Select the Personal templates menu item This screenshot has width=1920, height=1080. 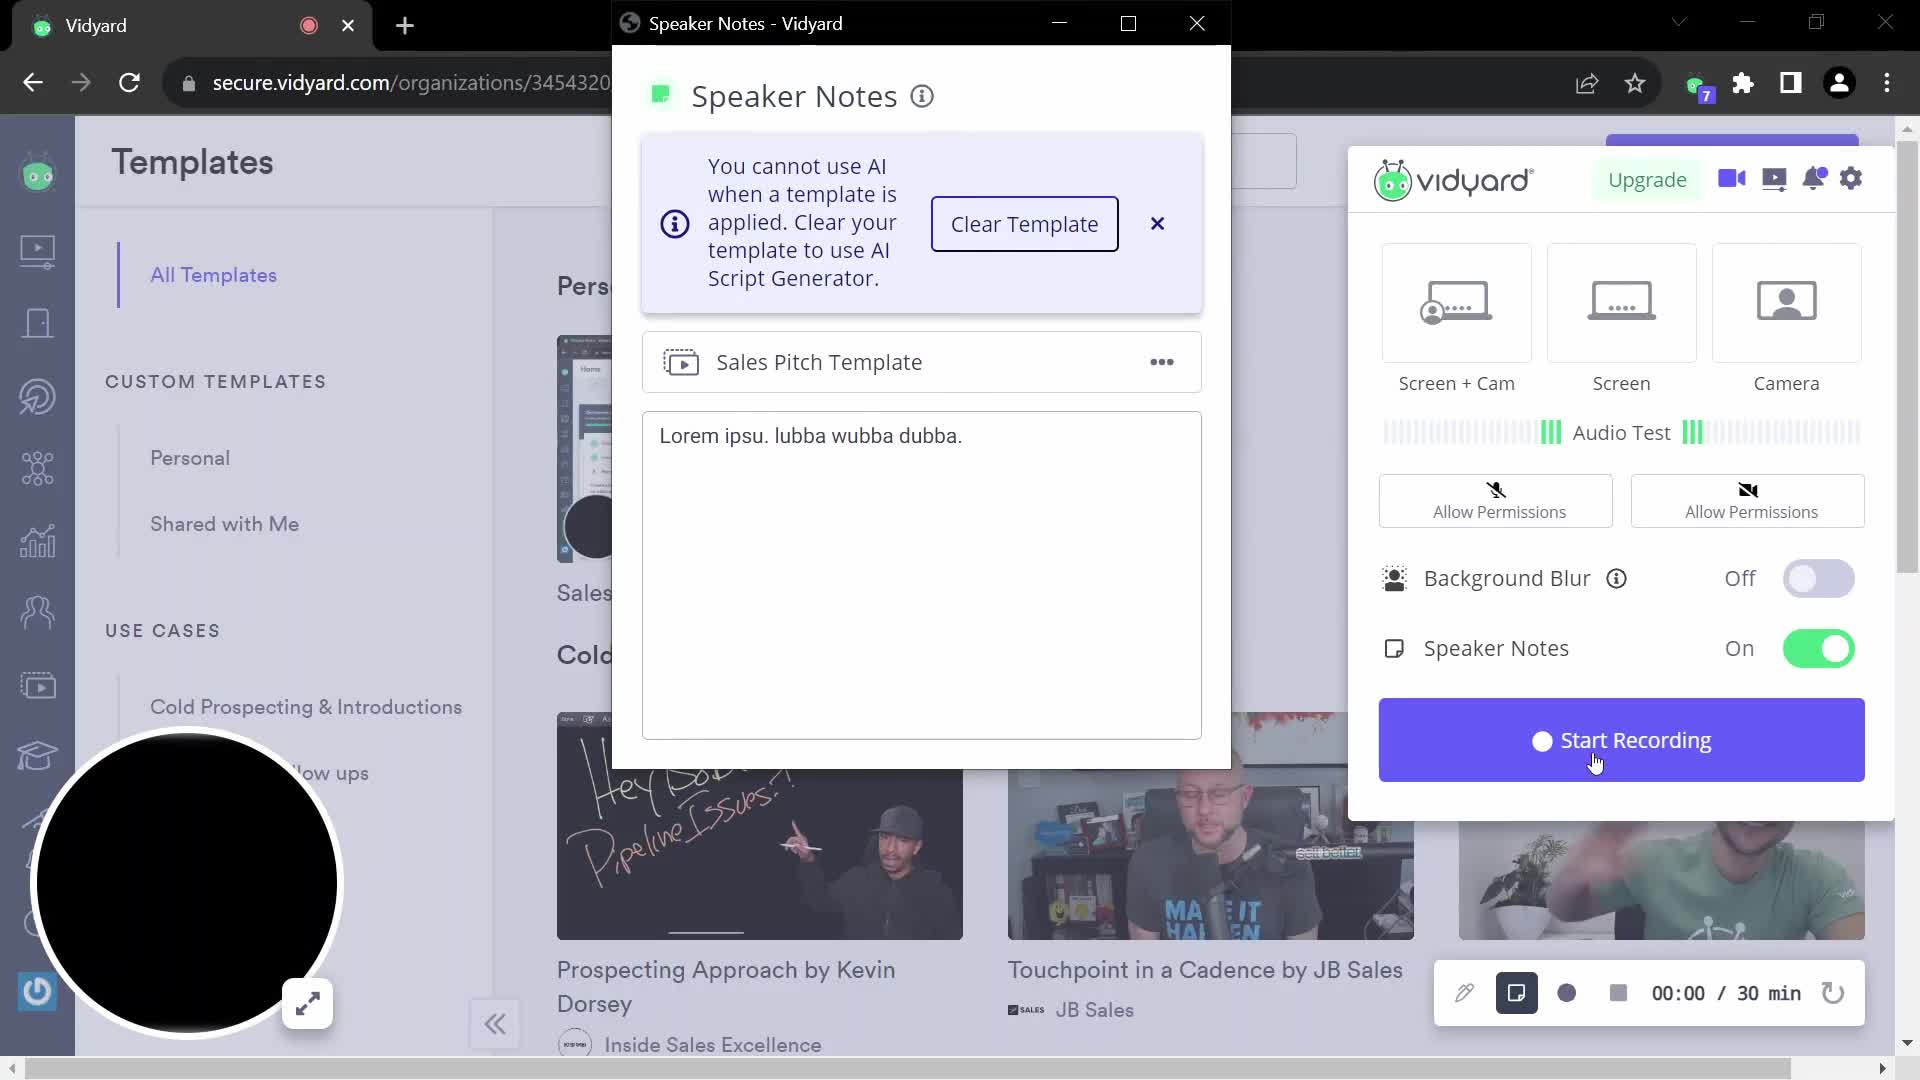[189, 456]
